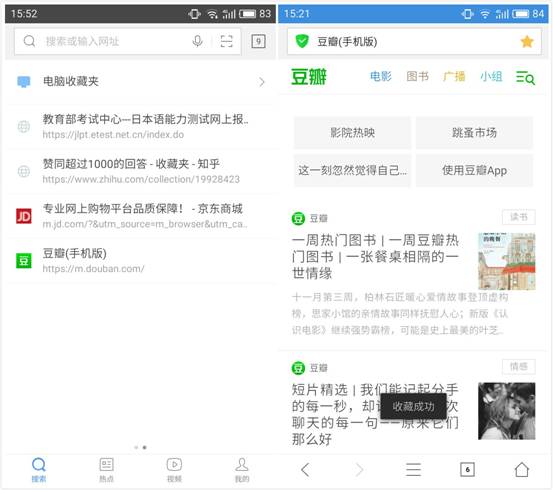Open bookmark 赞同超过1000的回答 - 收藏夹 - 知乎
Image resolution: width=553 pixels, height=490 pixels.
(x=141, y=171)
